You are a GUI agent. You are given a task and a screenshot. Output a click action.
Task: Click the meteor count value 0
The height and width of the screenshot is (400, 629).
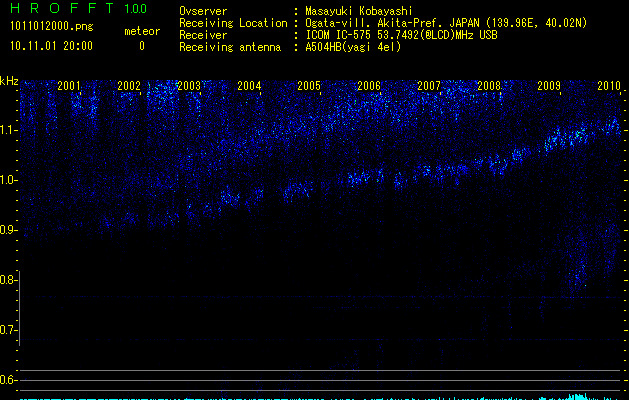(x=142, y=46)
